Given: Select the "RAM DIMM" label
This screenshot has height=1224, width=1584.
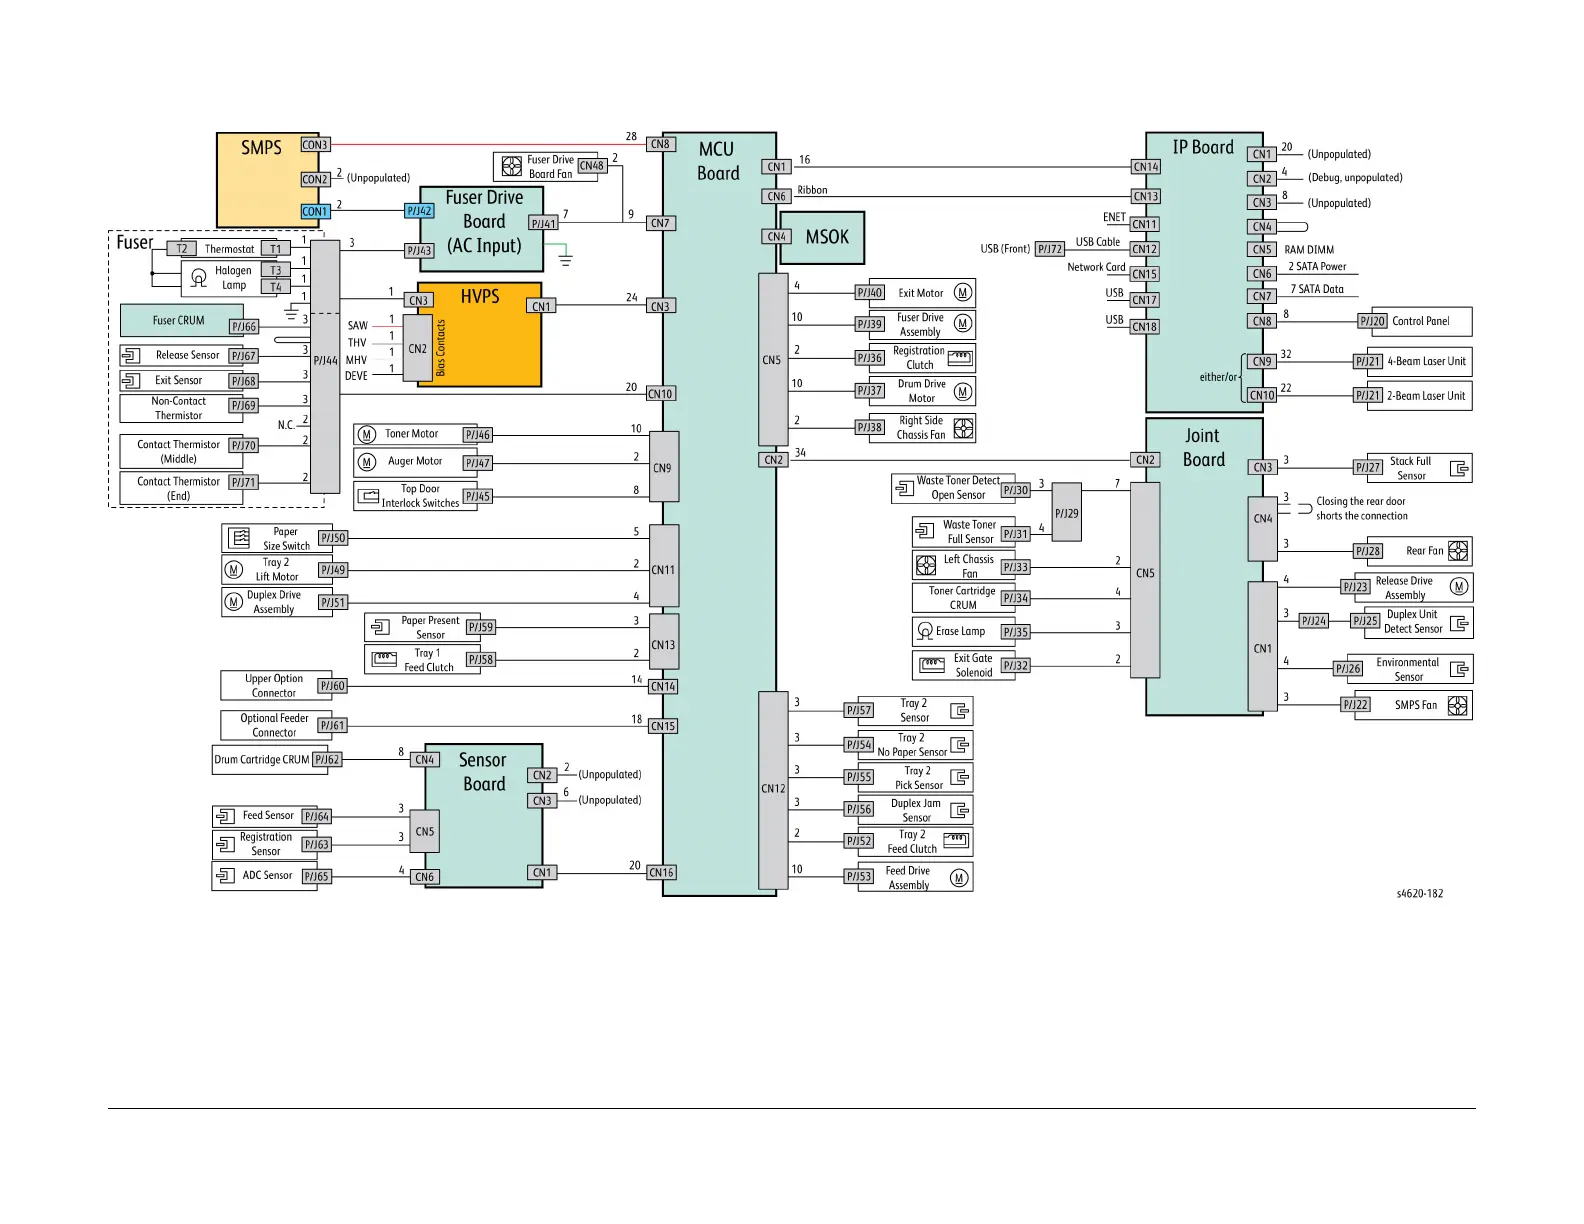Looking at the screenshot, I should [x=1309, y=250].
